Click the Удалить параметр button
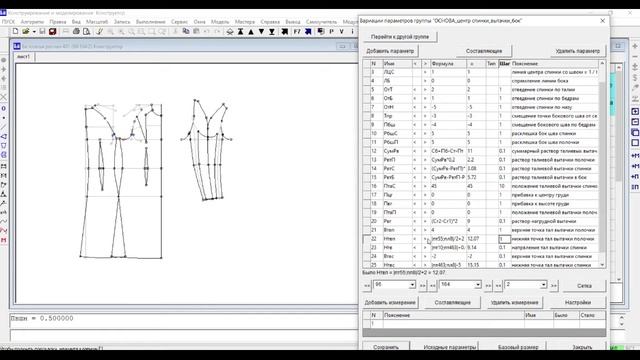The image size is (640, 360). 578,51
